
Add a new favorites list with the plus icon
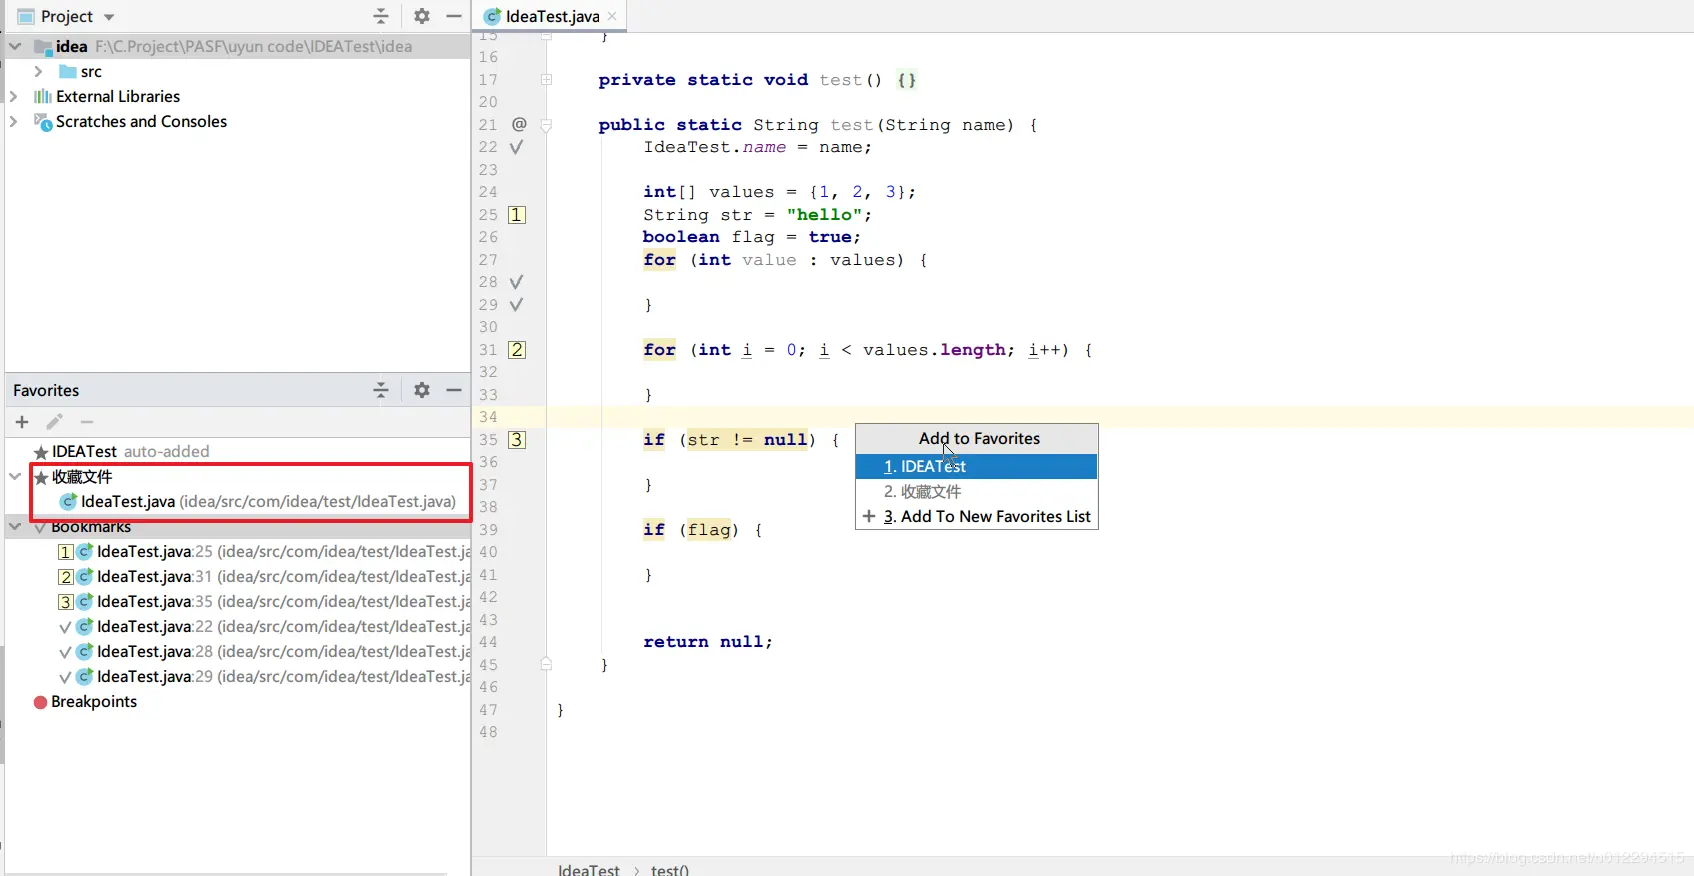22,422
